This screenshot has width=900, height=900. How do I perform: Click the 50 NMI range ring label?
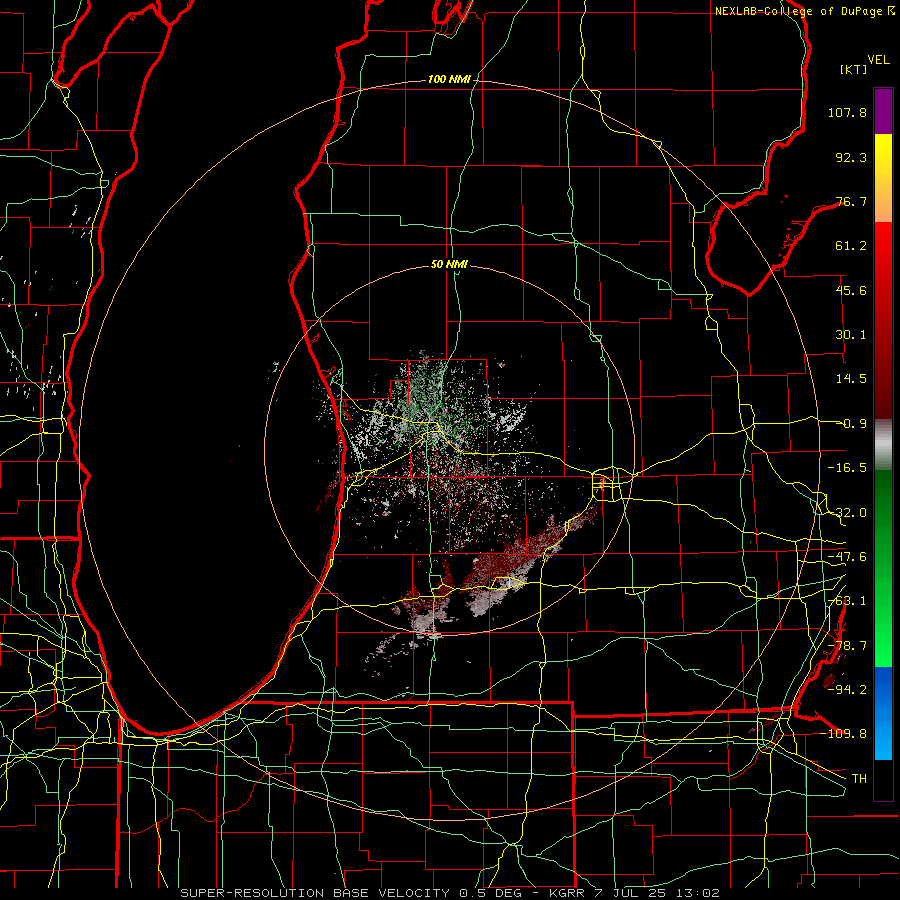pyautogui.click(x=449, y=264)
